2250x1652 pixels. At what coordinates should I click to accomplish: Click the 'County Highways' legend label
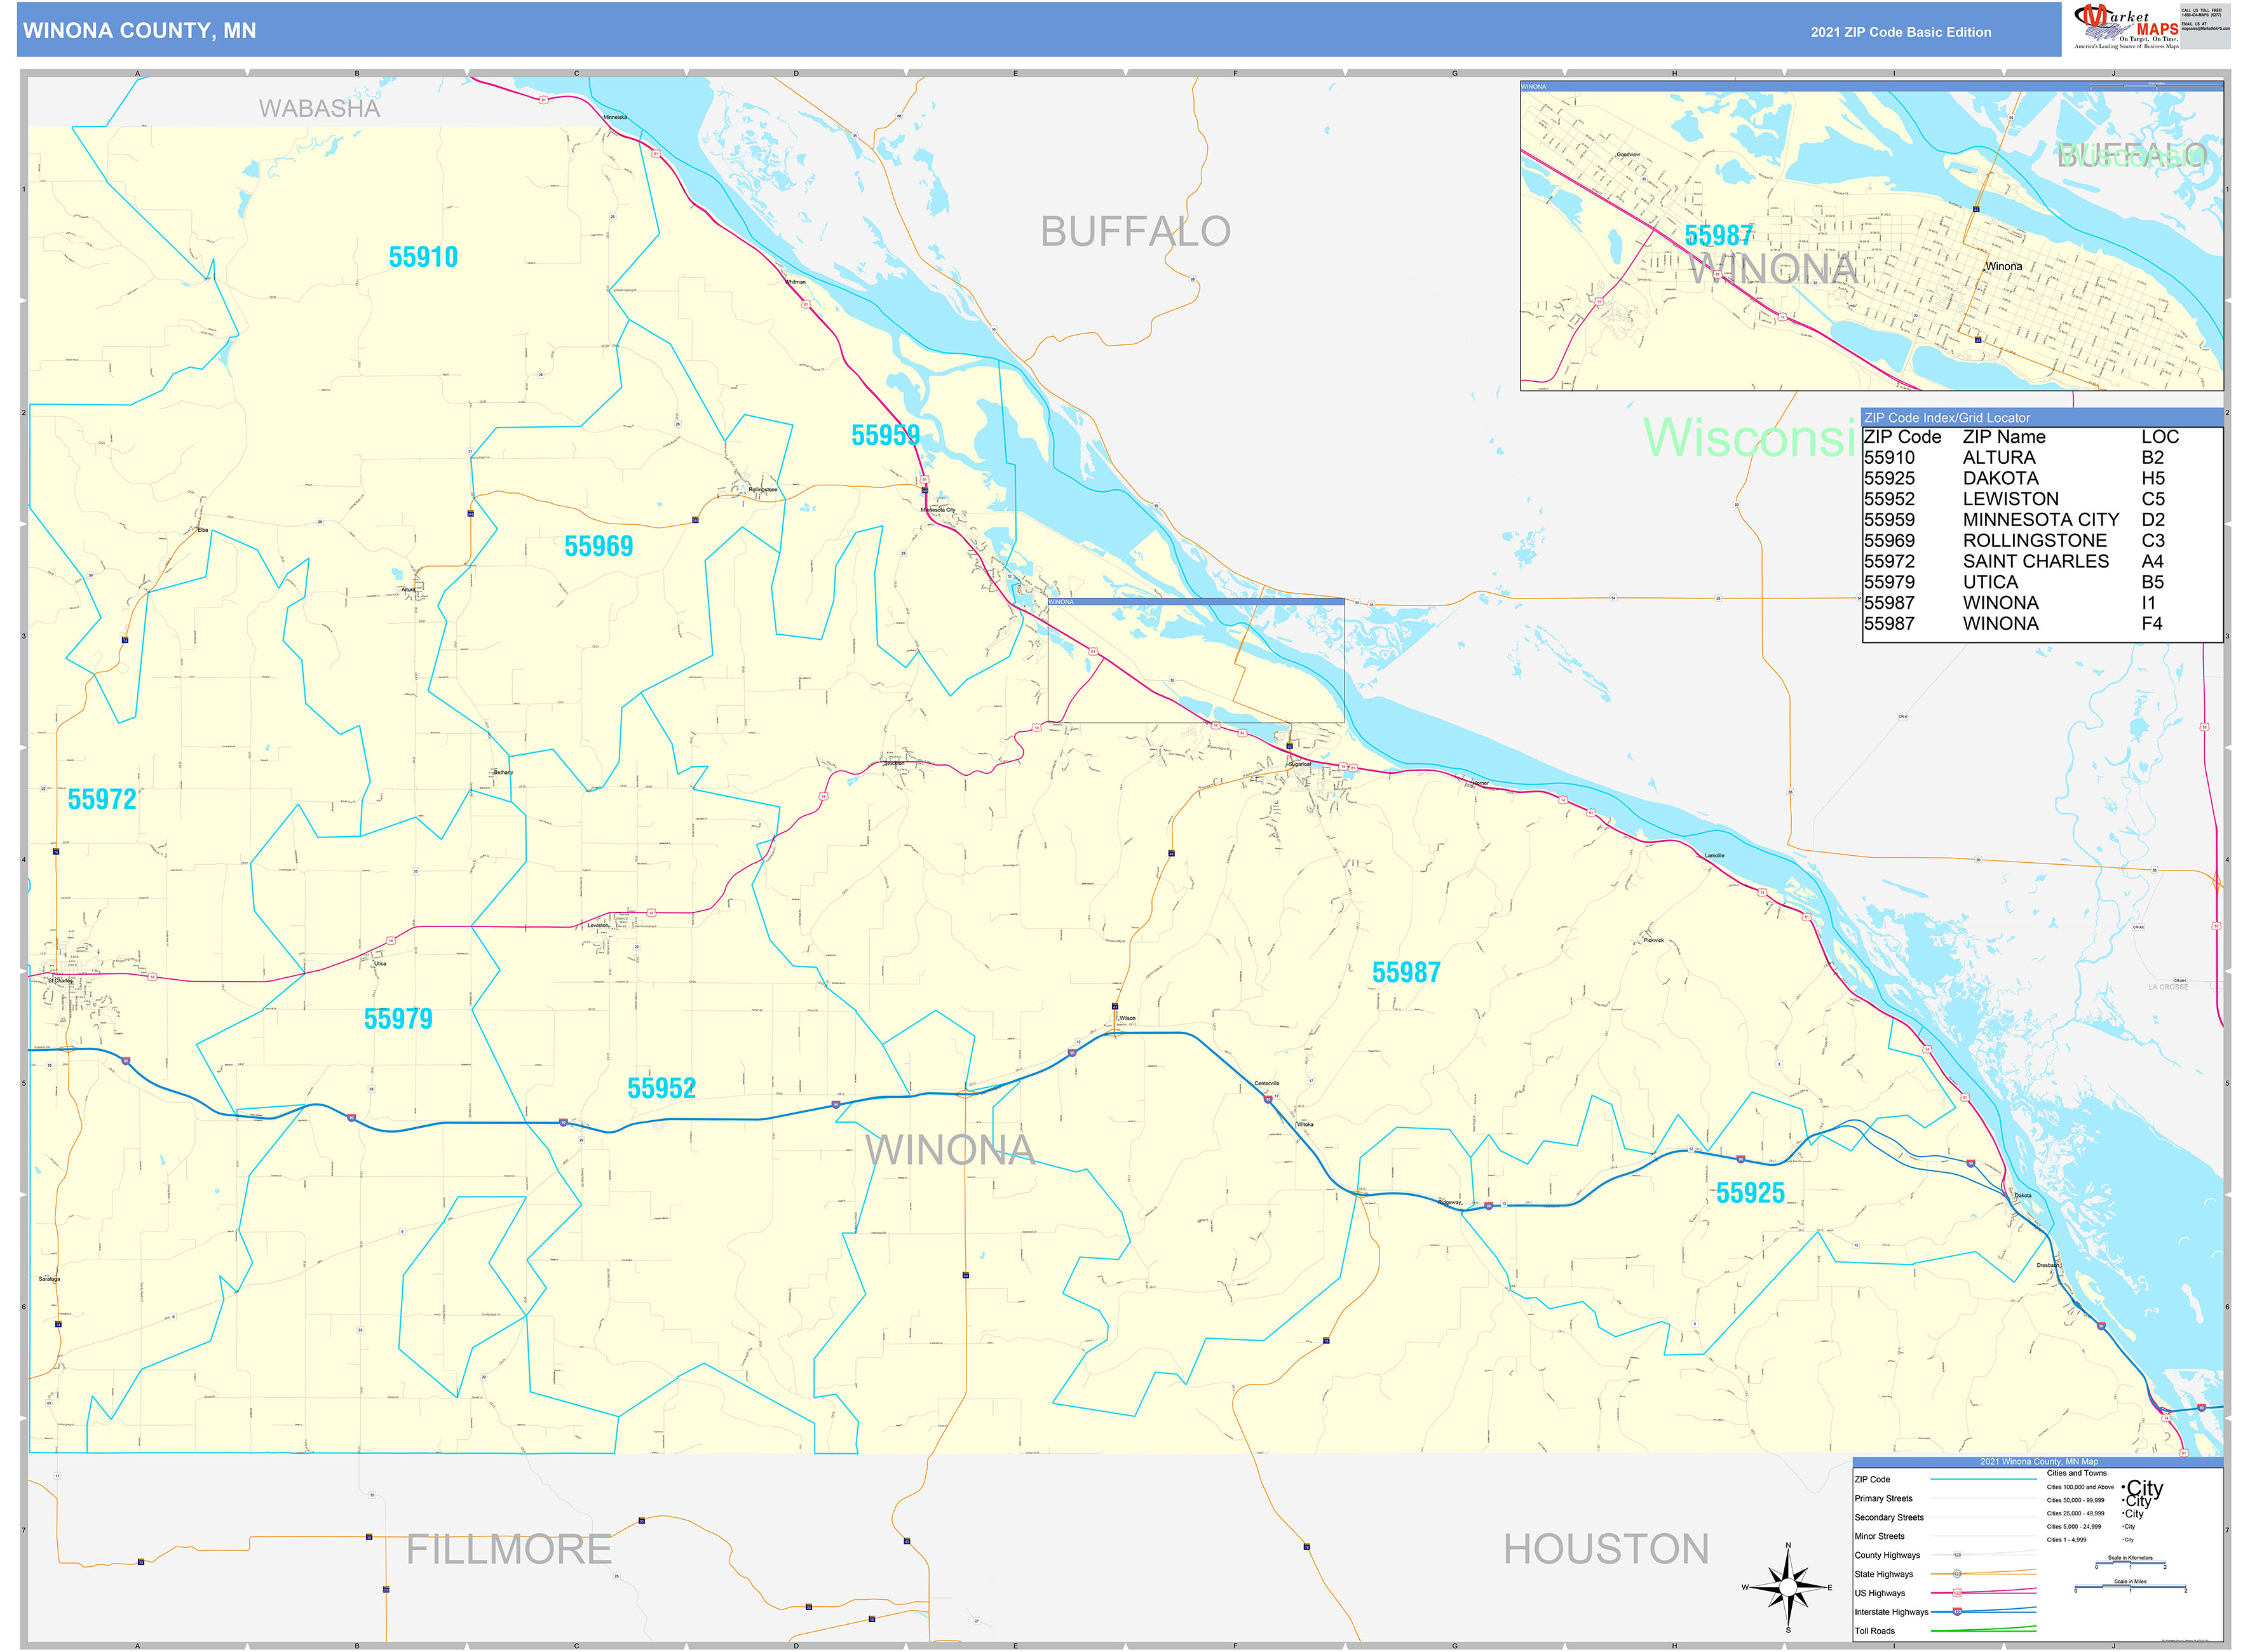pyautogui.click(x=1887, y=1555)
